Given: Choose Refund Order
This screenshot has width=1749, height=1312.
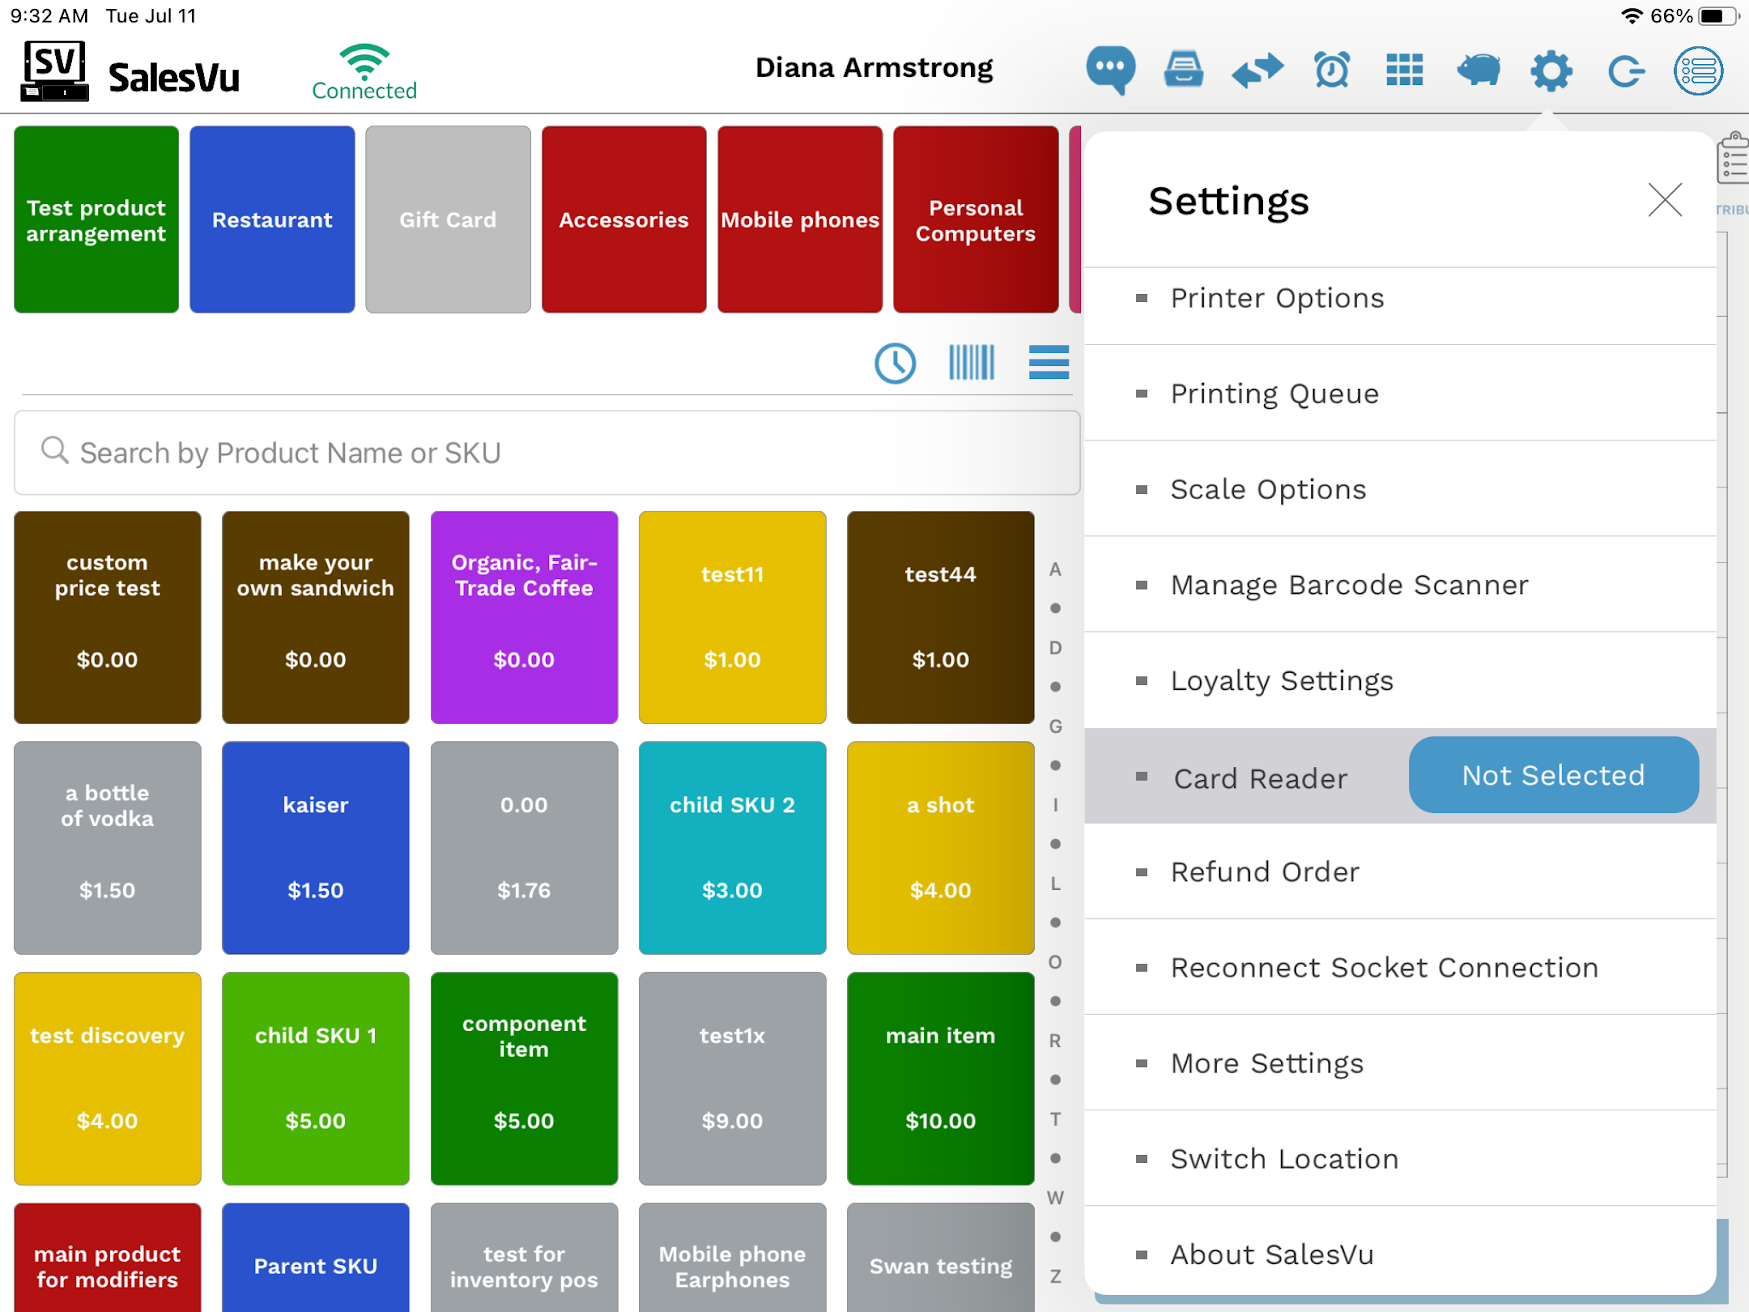Looking at the screenshot, I should [1400, 872].
